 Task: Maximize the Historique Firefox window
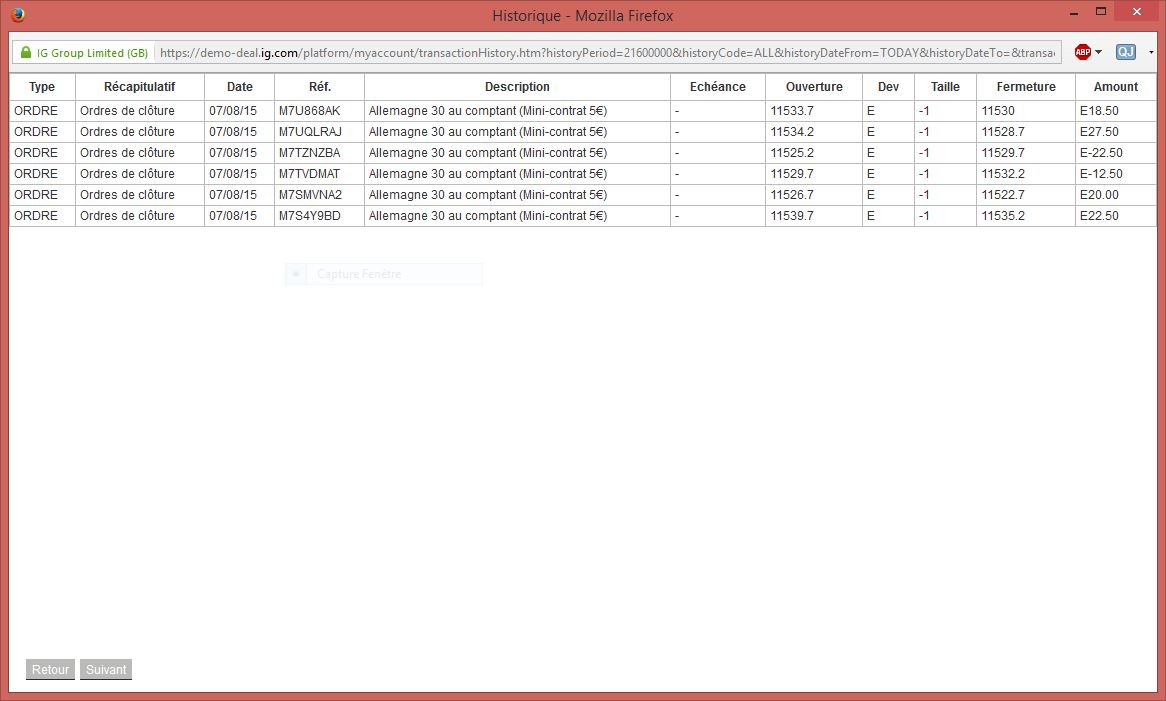(x=1101, y=11)
